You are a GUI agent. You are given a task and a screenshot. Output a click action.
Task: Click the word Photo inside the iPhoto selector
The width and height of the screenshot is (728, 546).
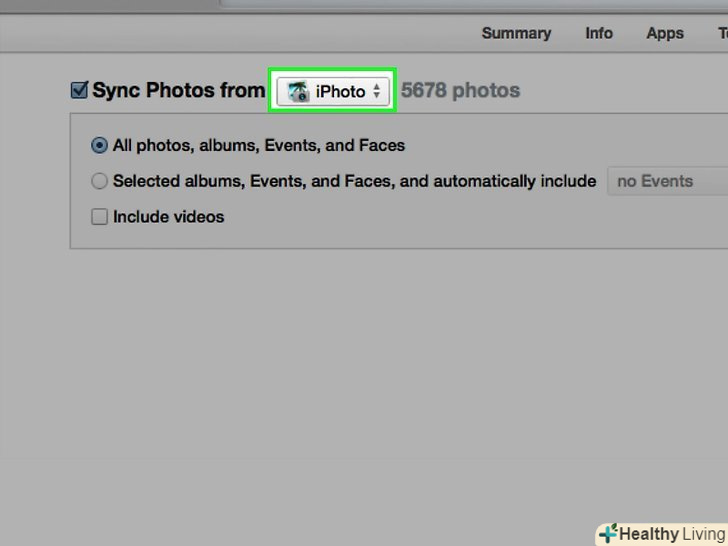tap(343, 91)
